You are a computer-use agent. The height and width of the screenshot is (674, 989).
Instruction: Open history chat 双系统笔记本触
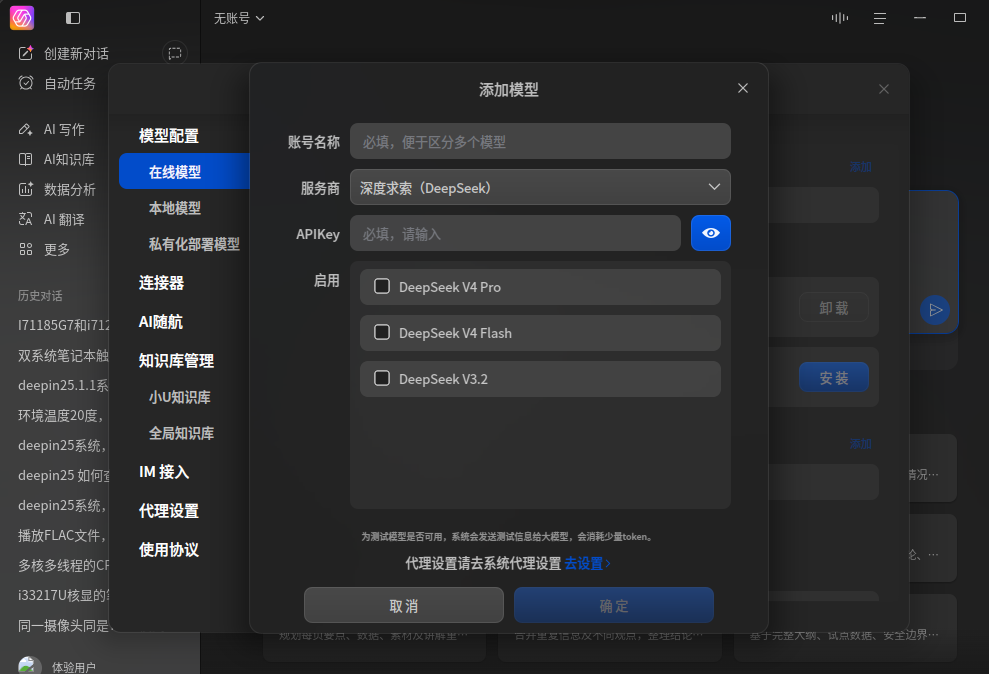point(64,356)
